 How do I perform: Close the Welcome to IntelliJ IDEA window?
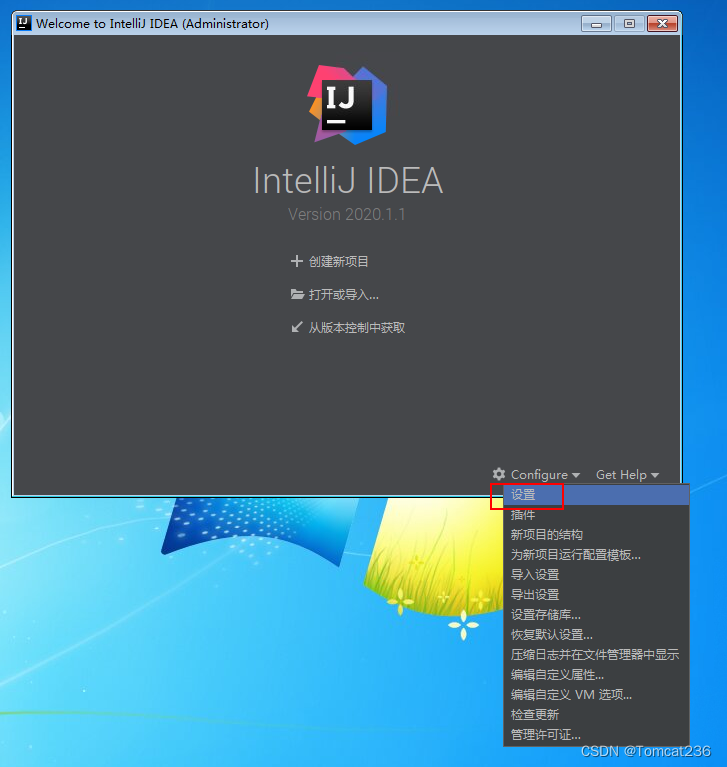click(x=662, y=23)
